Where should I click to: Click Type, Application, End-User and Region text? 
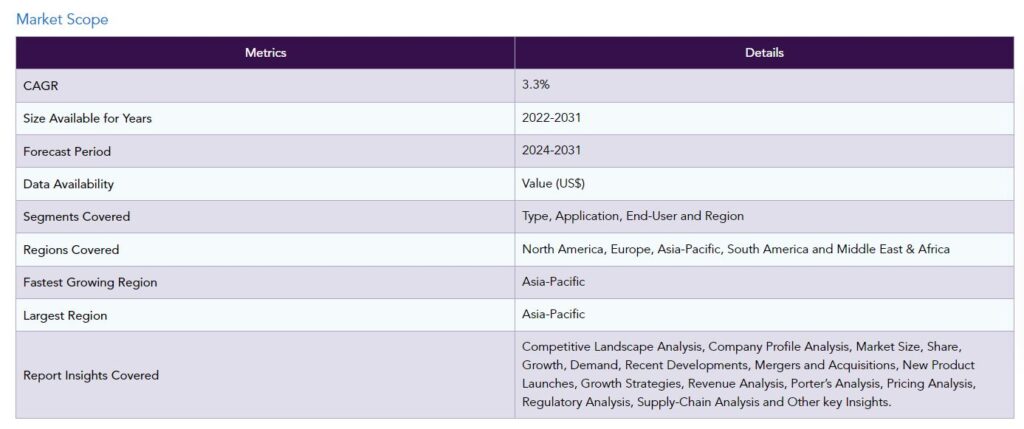pyautogui.click(x=633, y=216)
